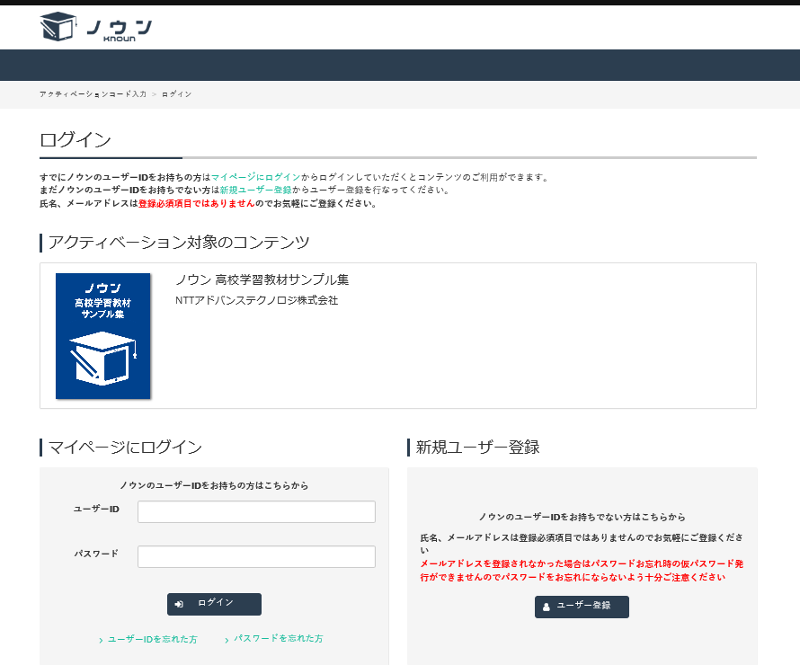Open the パスワードを忘れた方 link

click(278, 639)
